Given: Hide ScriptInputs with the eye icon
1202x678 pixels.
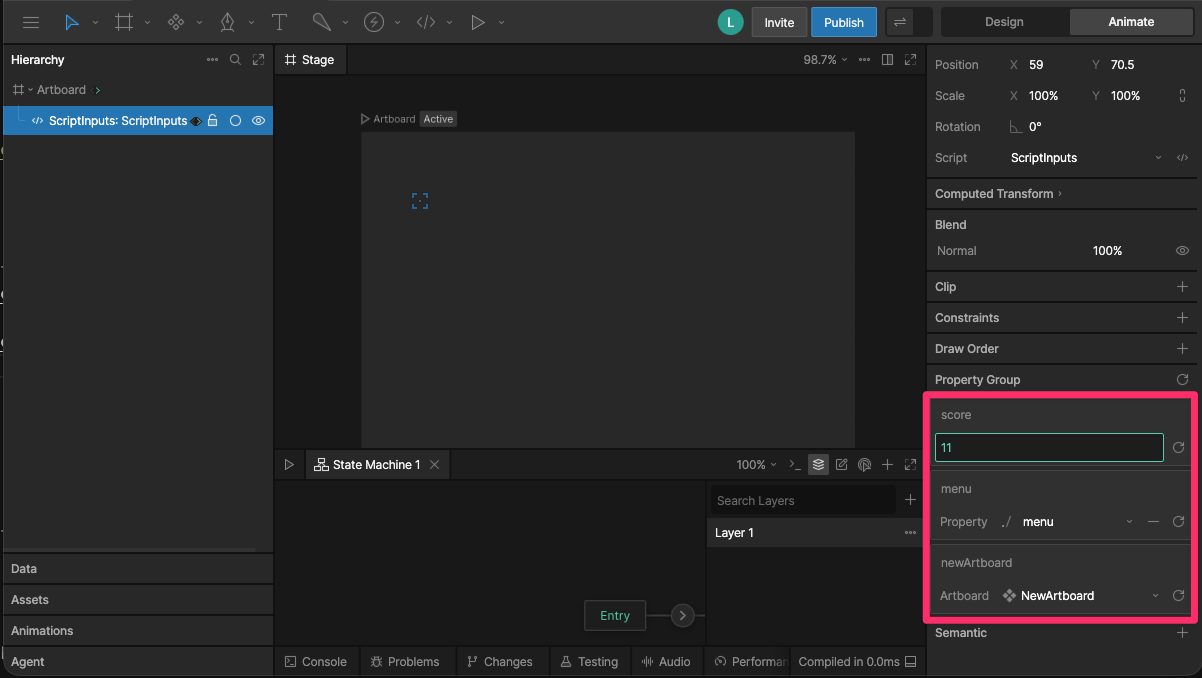Looking at the screenshot, I should click(259, 121).
